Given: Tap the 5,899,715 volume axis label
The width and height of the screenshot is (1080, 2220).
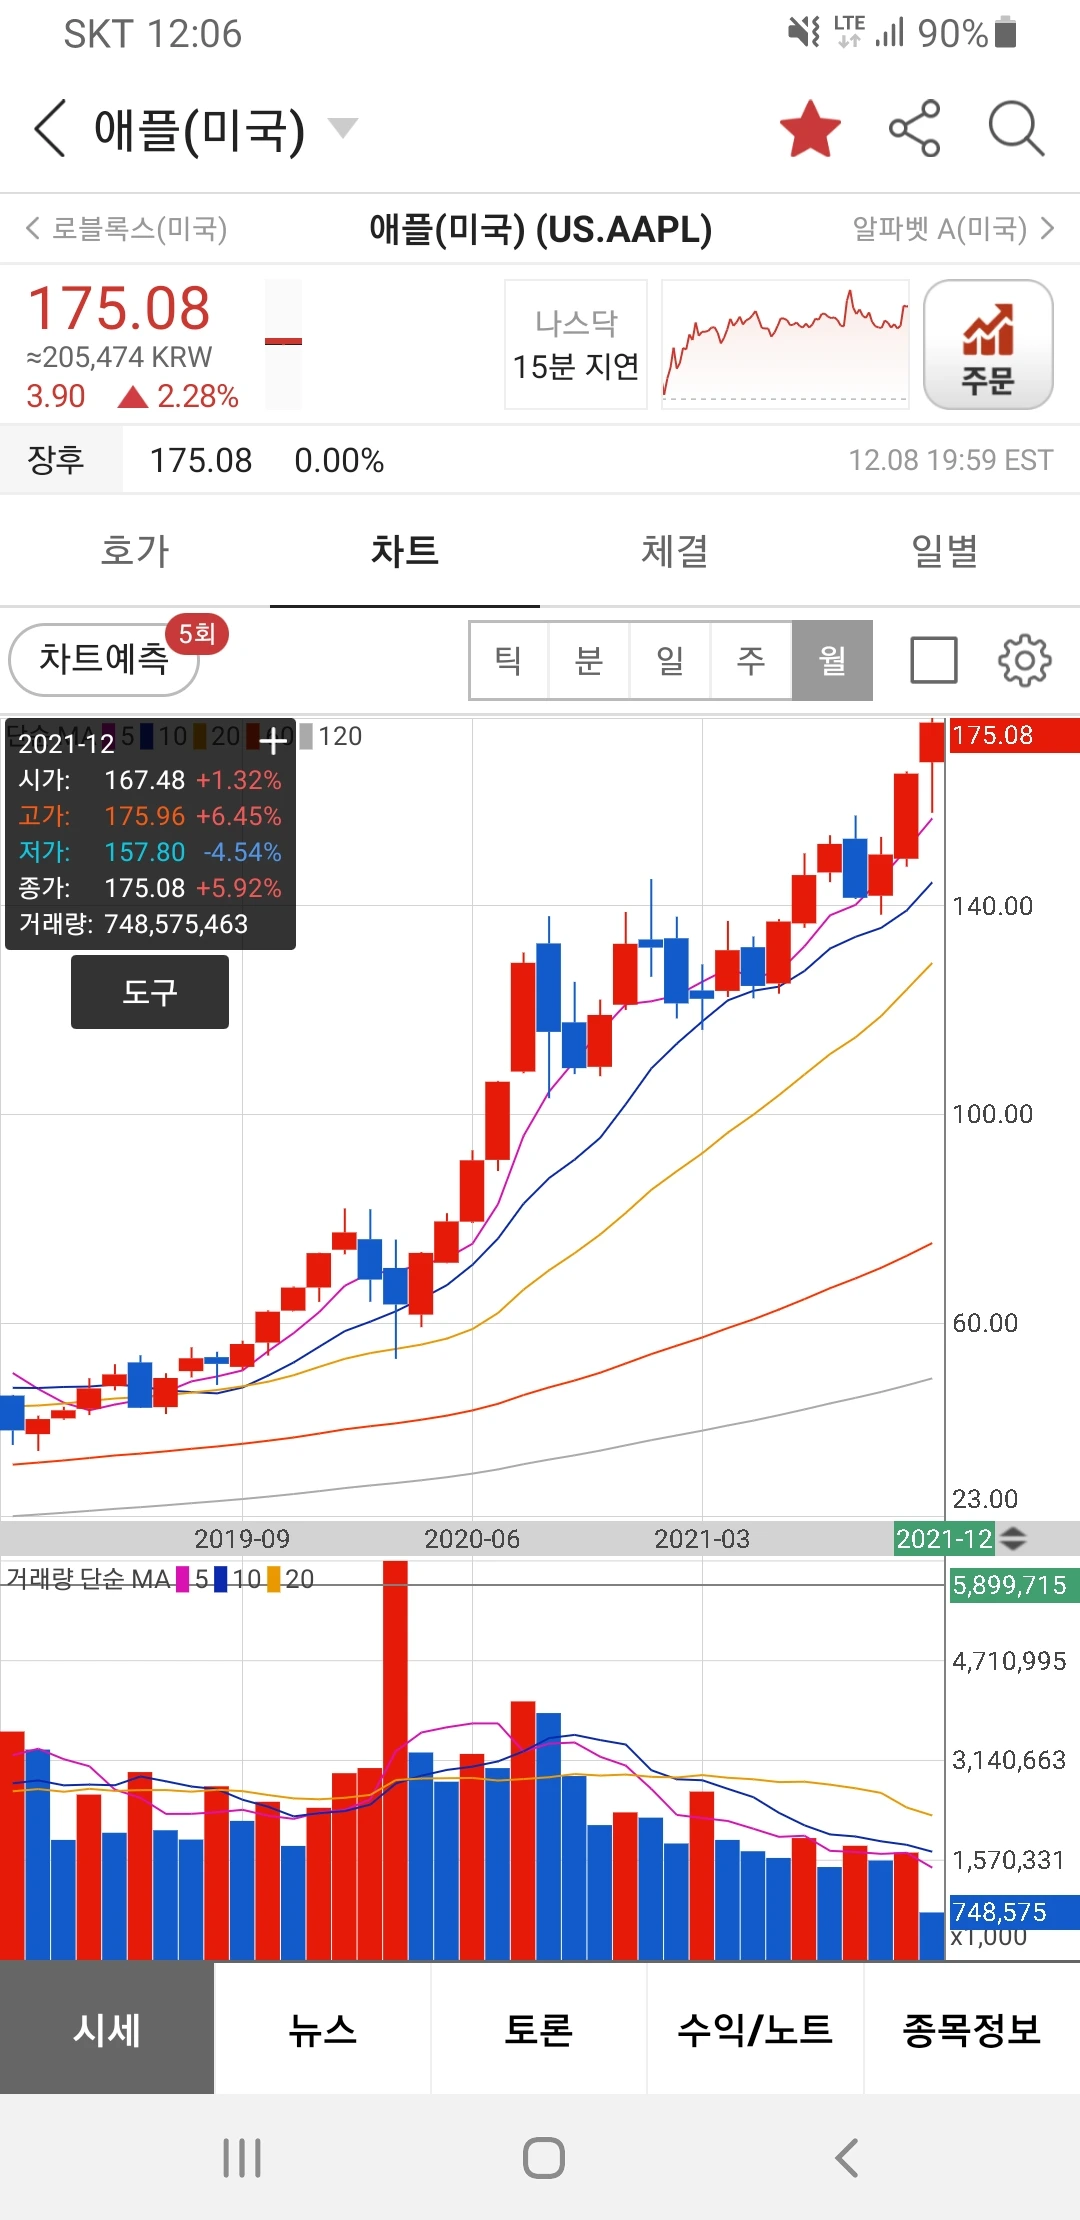Looking at the screenshot, I should (x=1013, y=1585).
